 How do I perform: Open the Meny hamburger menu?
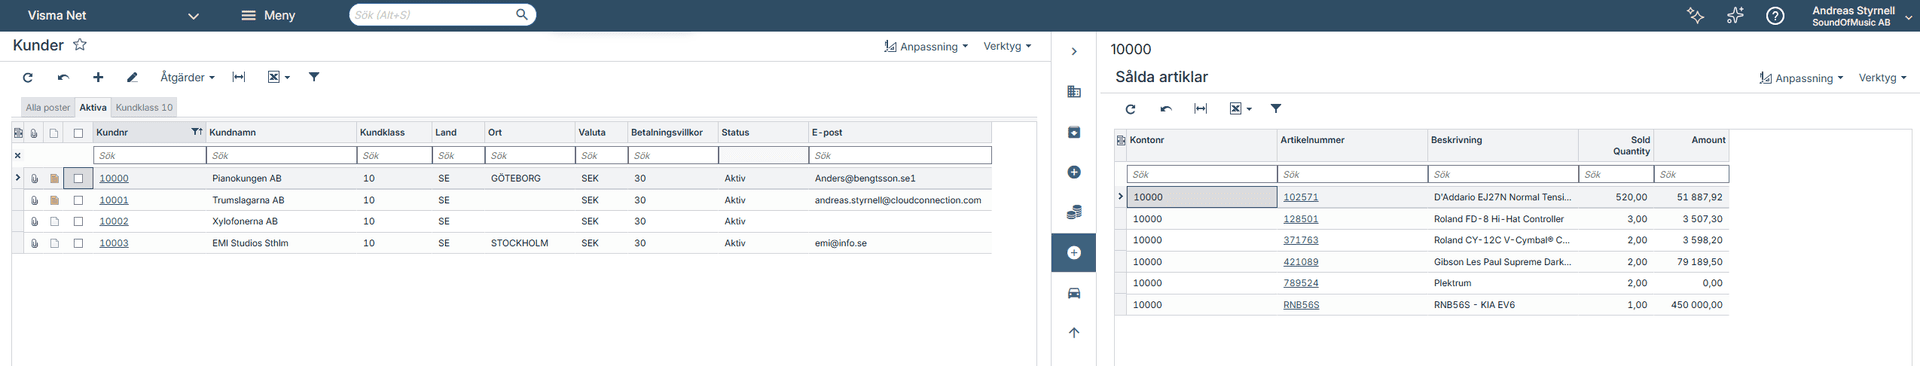click(268, 15)
